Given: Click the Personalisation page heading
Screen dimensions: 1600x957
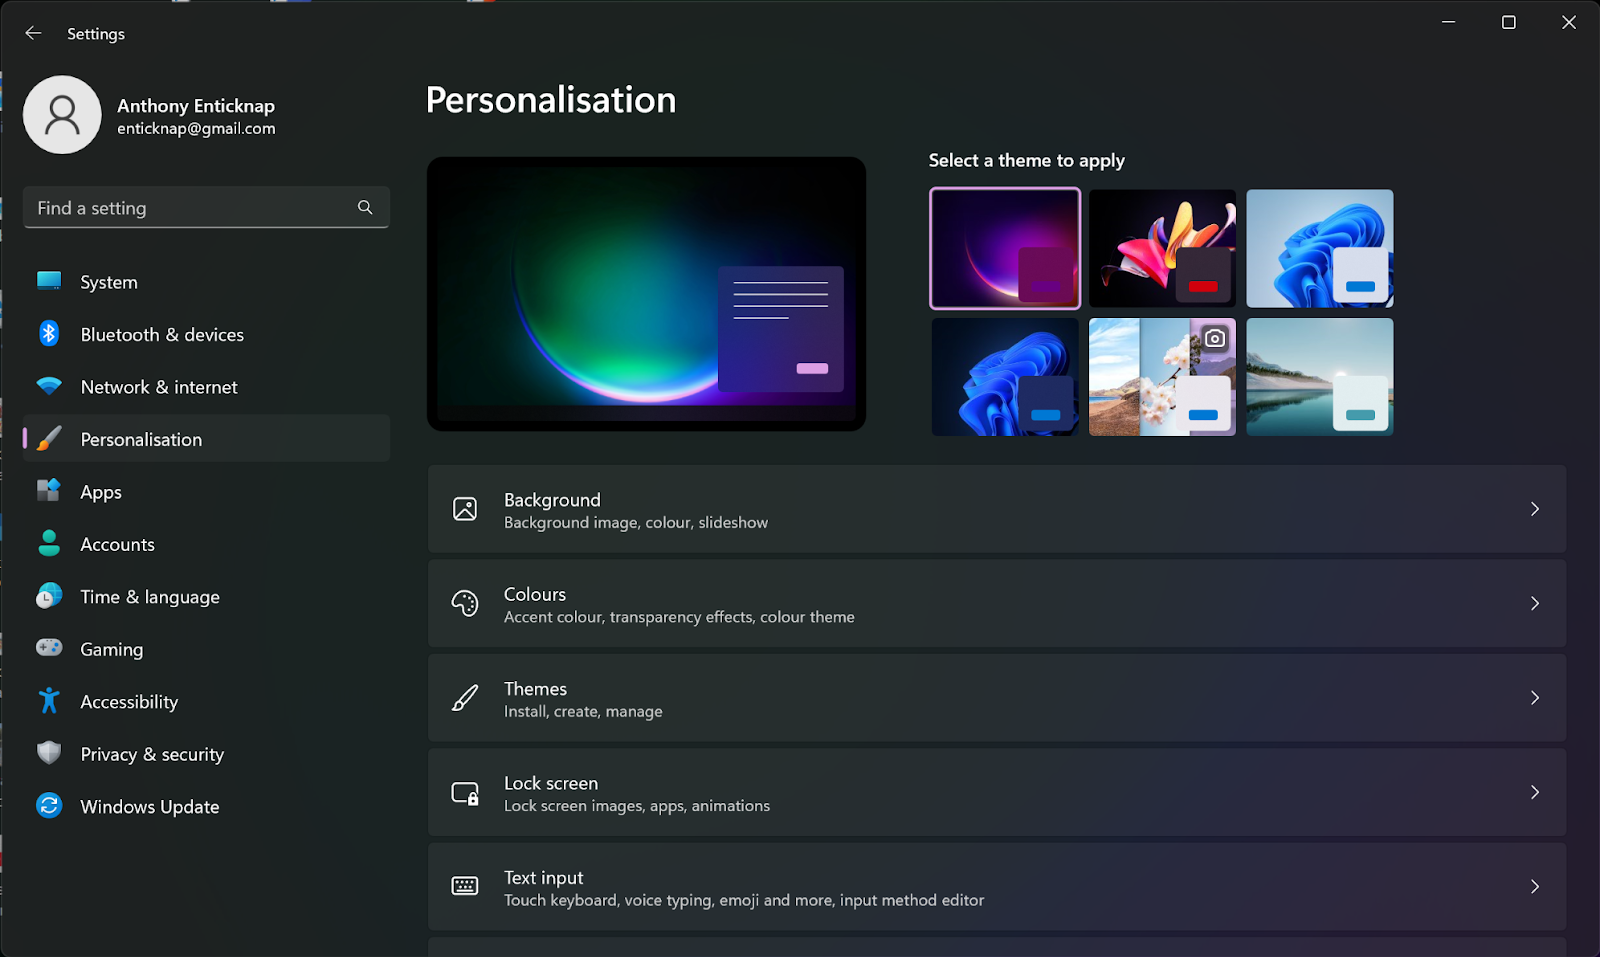Looking at the screenshot, I should pyautogui.click(x=551, y=100).
